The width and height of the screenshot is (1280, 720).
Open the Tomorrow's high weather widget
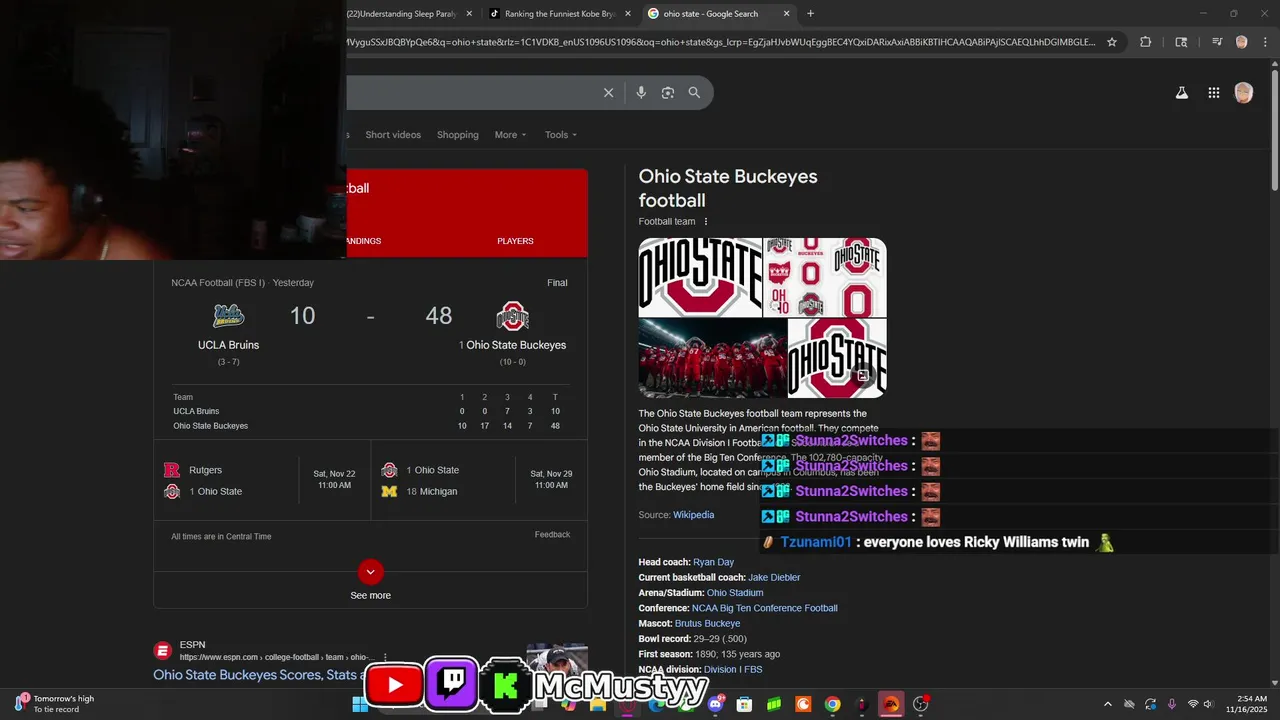click(56, 703)
